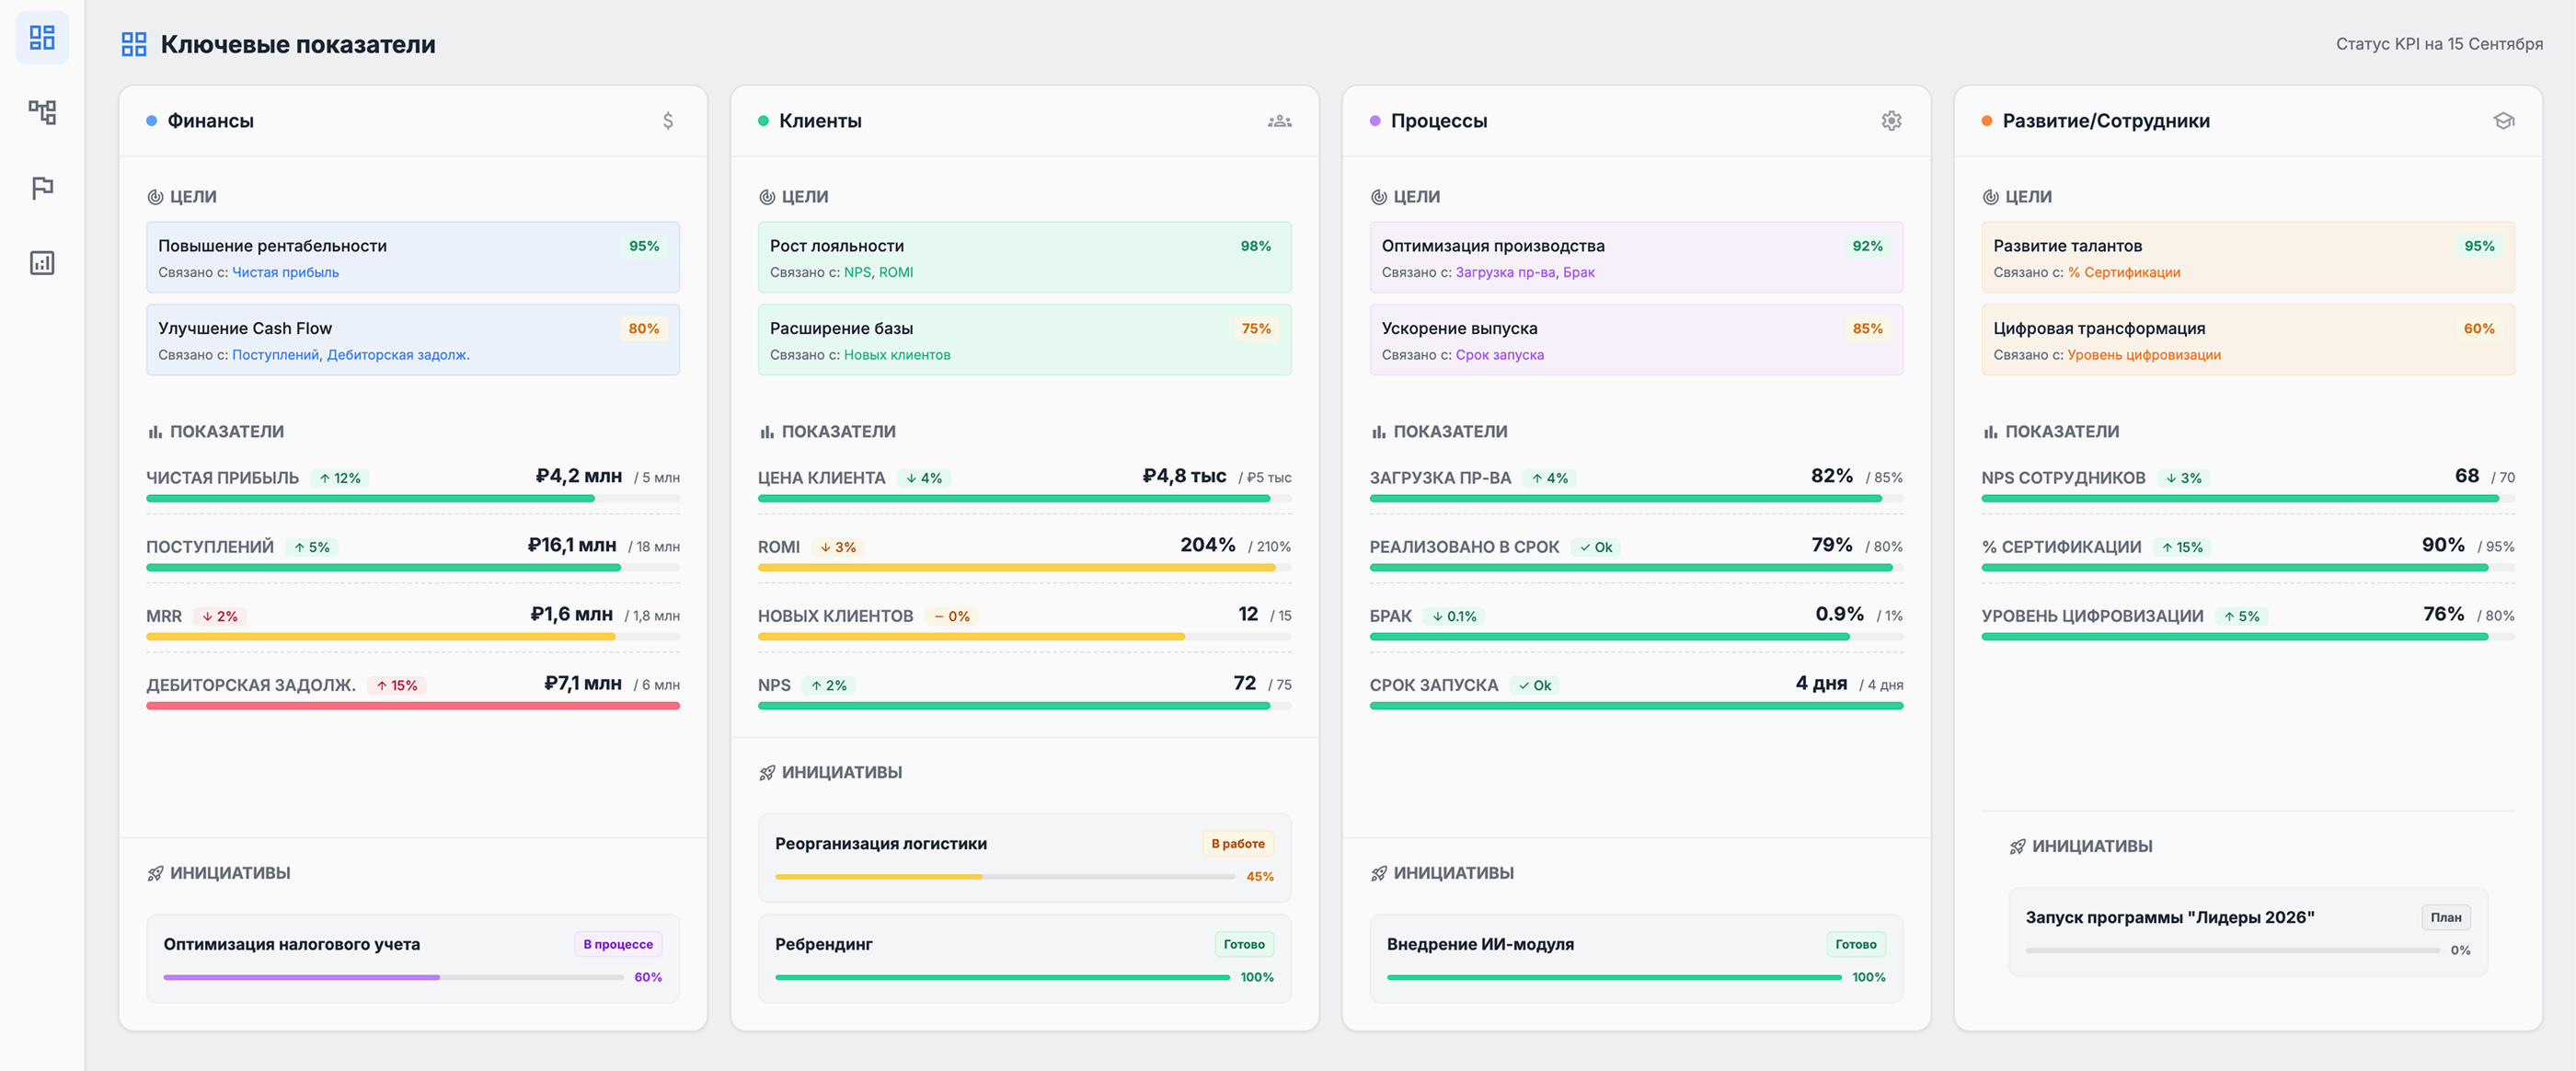This screenshot has width=2576, height=1071.
Task: Click the Чистая прибыль progress bar
Action: [x=413, y=498]
